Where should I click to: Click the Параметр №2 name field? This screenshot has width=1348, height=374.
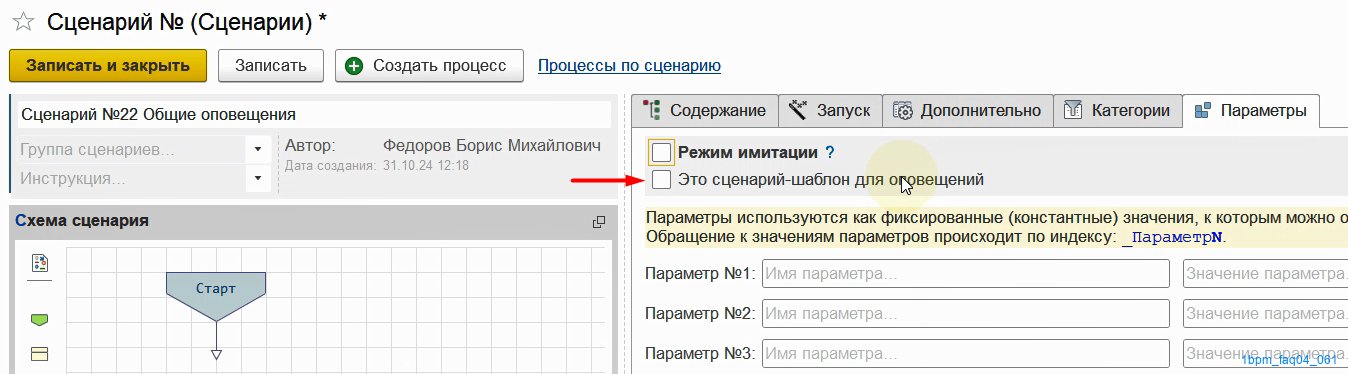tap(965, 314)
